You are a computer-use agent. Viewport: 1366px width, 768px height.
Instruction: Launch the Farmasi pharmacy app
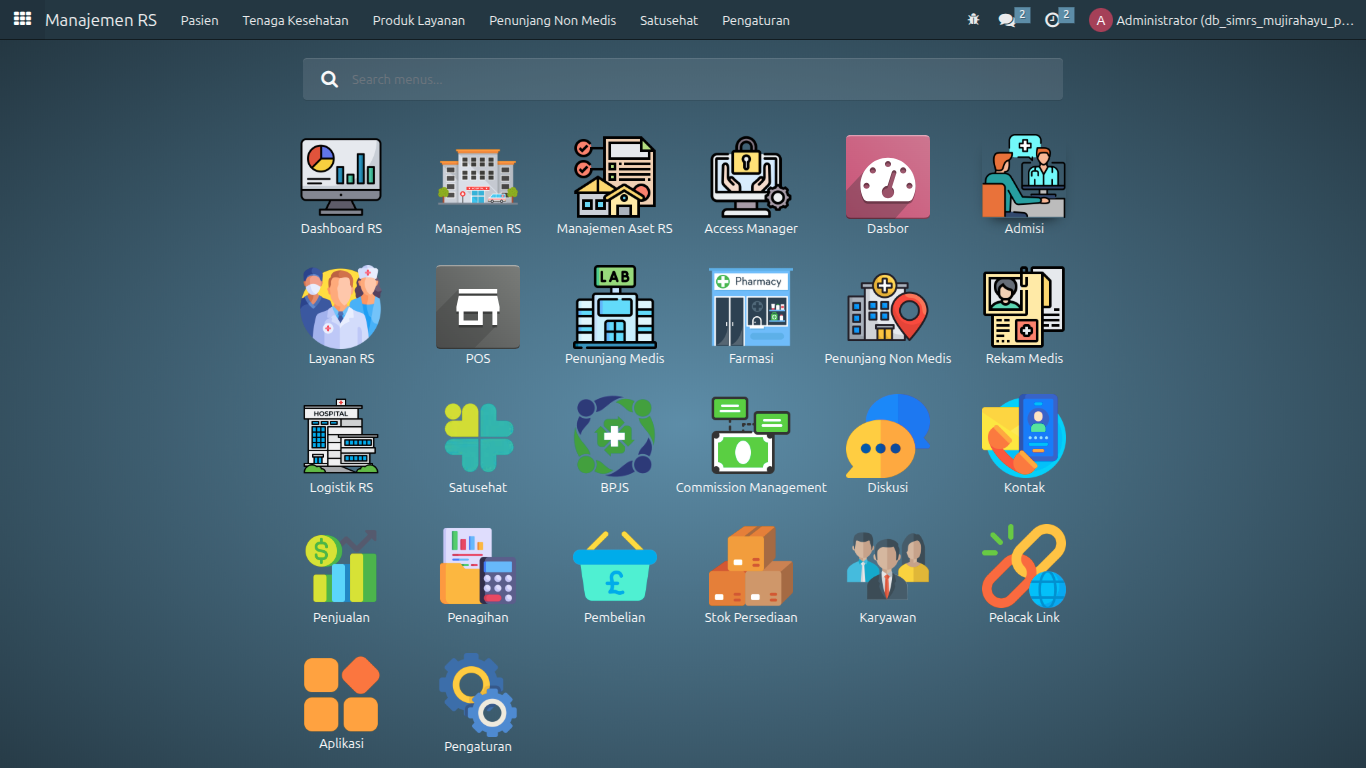tap(751, 307)
